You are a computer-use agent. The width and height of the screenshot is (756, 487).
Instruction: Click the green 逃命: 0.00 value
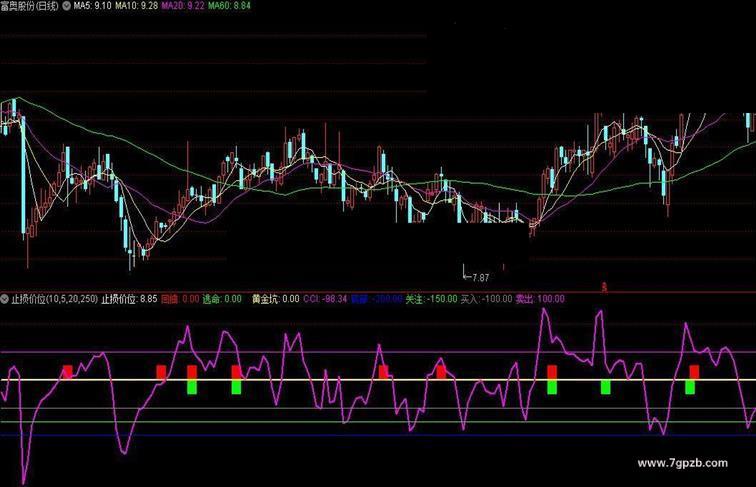pos(222,299)
